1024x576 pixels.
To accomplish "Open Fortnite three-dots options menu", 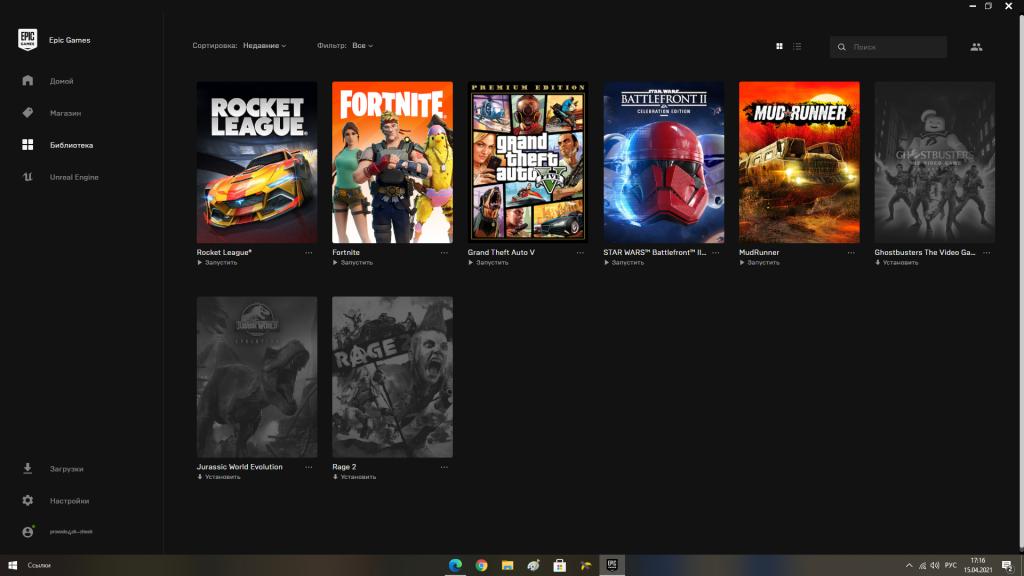I will coord(444,253).
